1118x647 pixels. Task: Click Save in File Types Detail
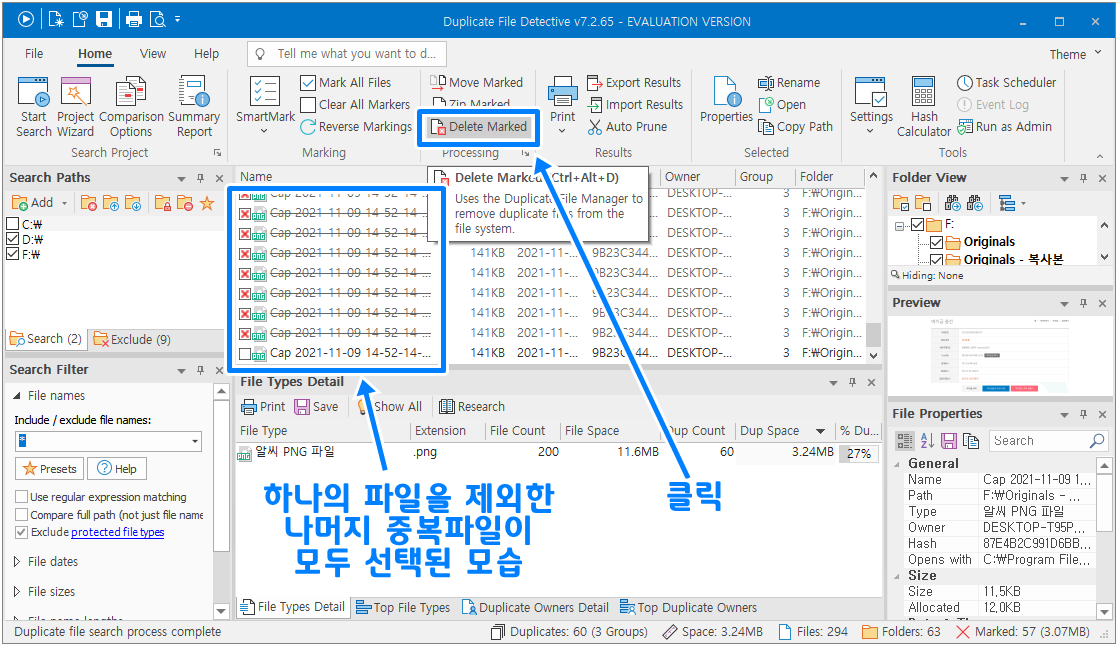[317, 407]
